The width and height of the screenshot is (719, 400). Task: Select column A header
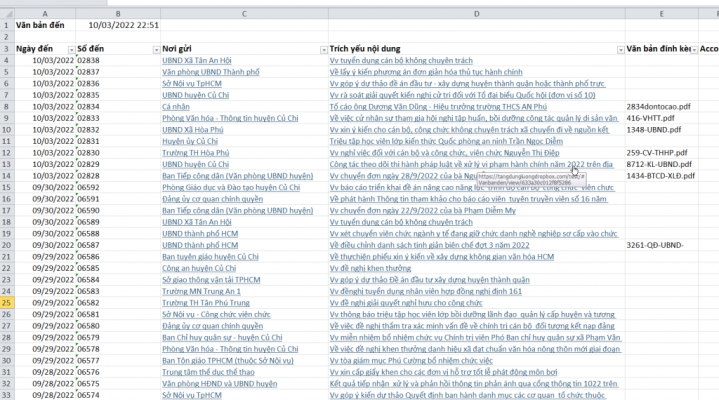tap(45, 14)
